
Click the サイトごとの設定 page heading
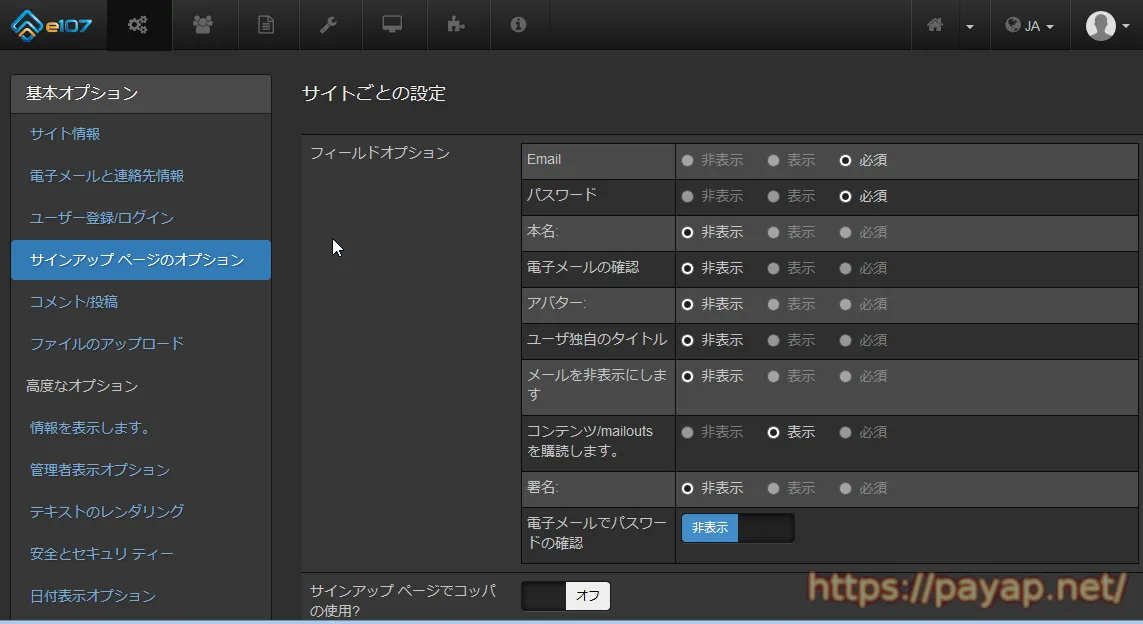coord(374,93)
